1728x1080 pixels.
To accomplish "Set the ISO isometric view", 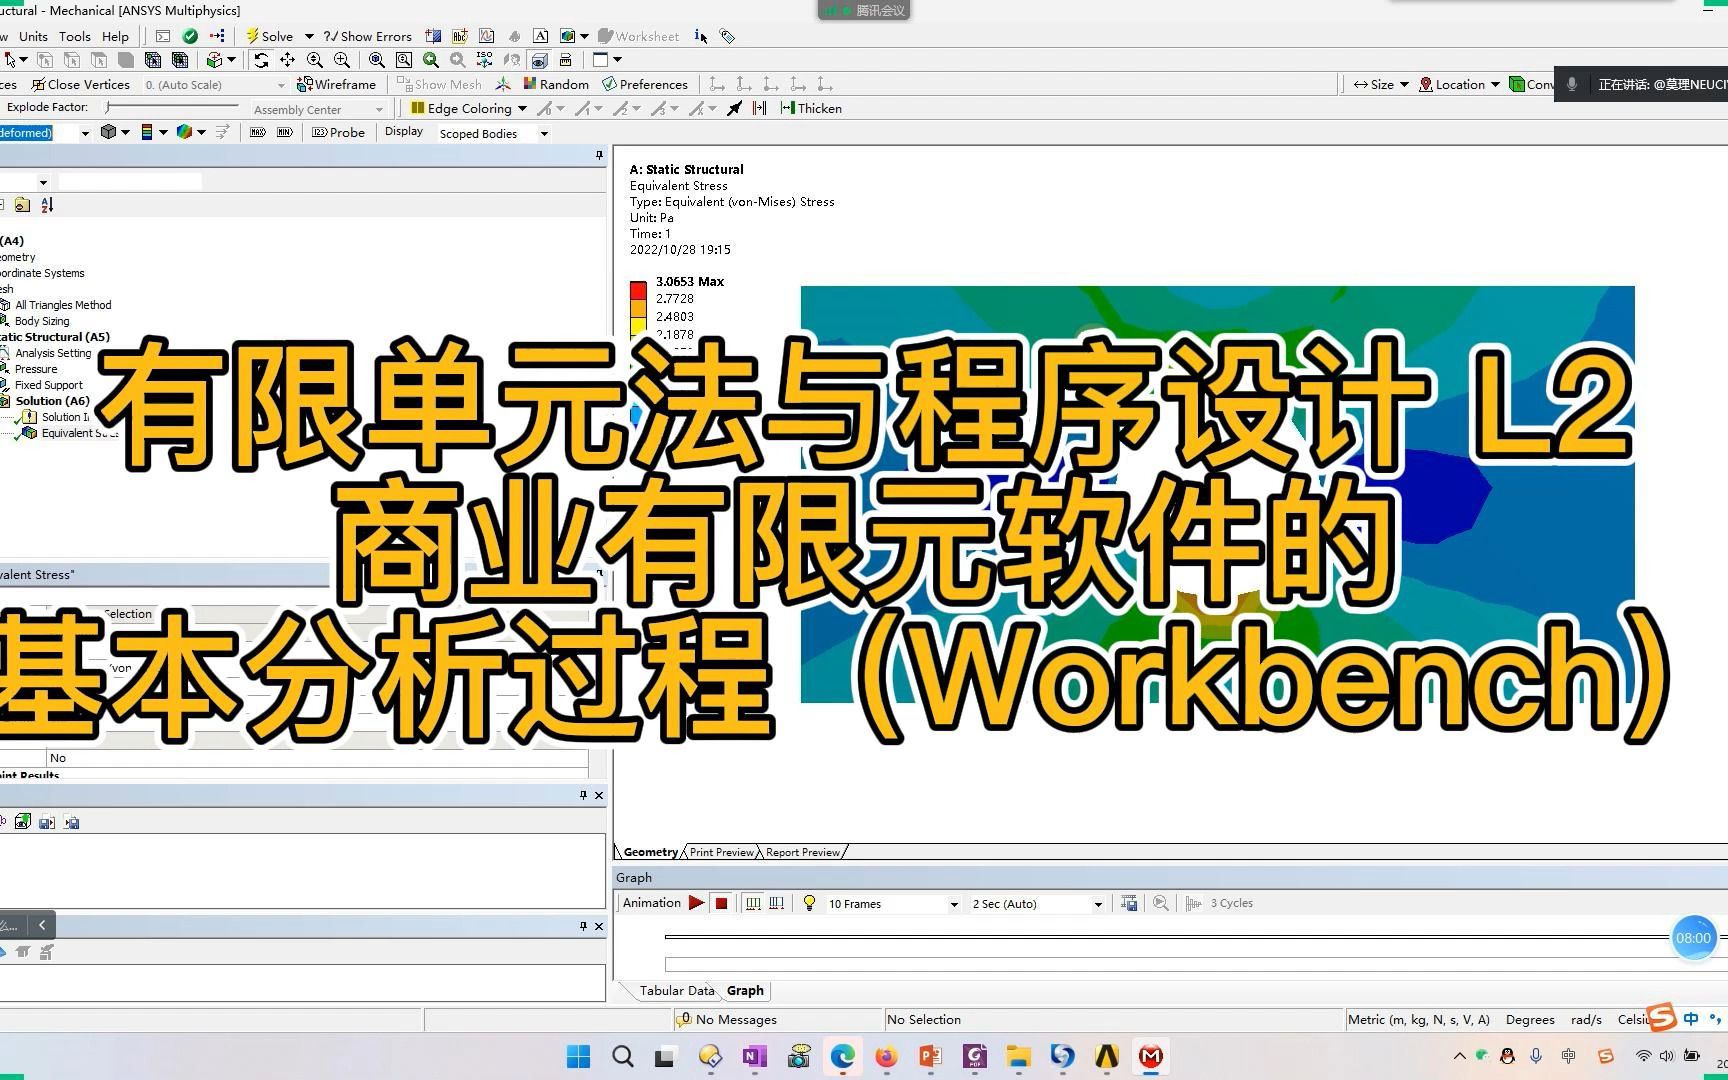I will point(484,60).
